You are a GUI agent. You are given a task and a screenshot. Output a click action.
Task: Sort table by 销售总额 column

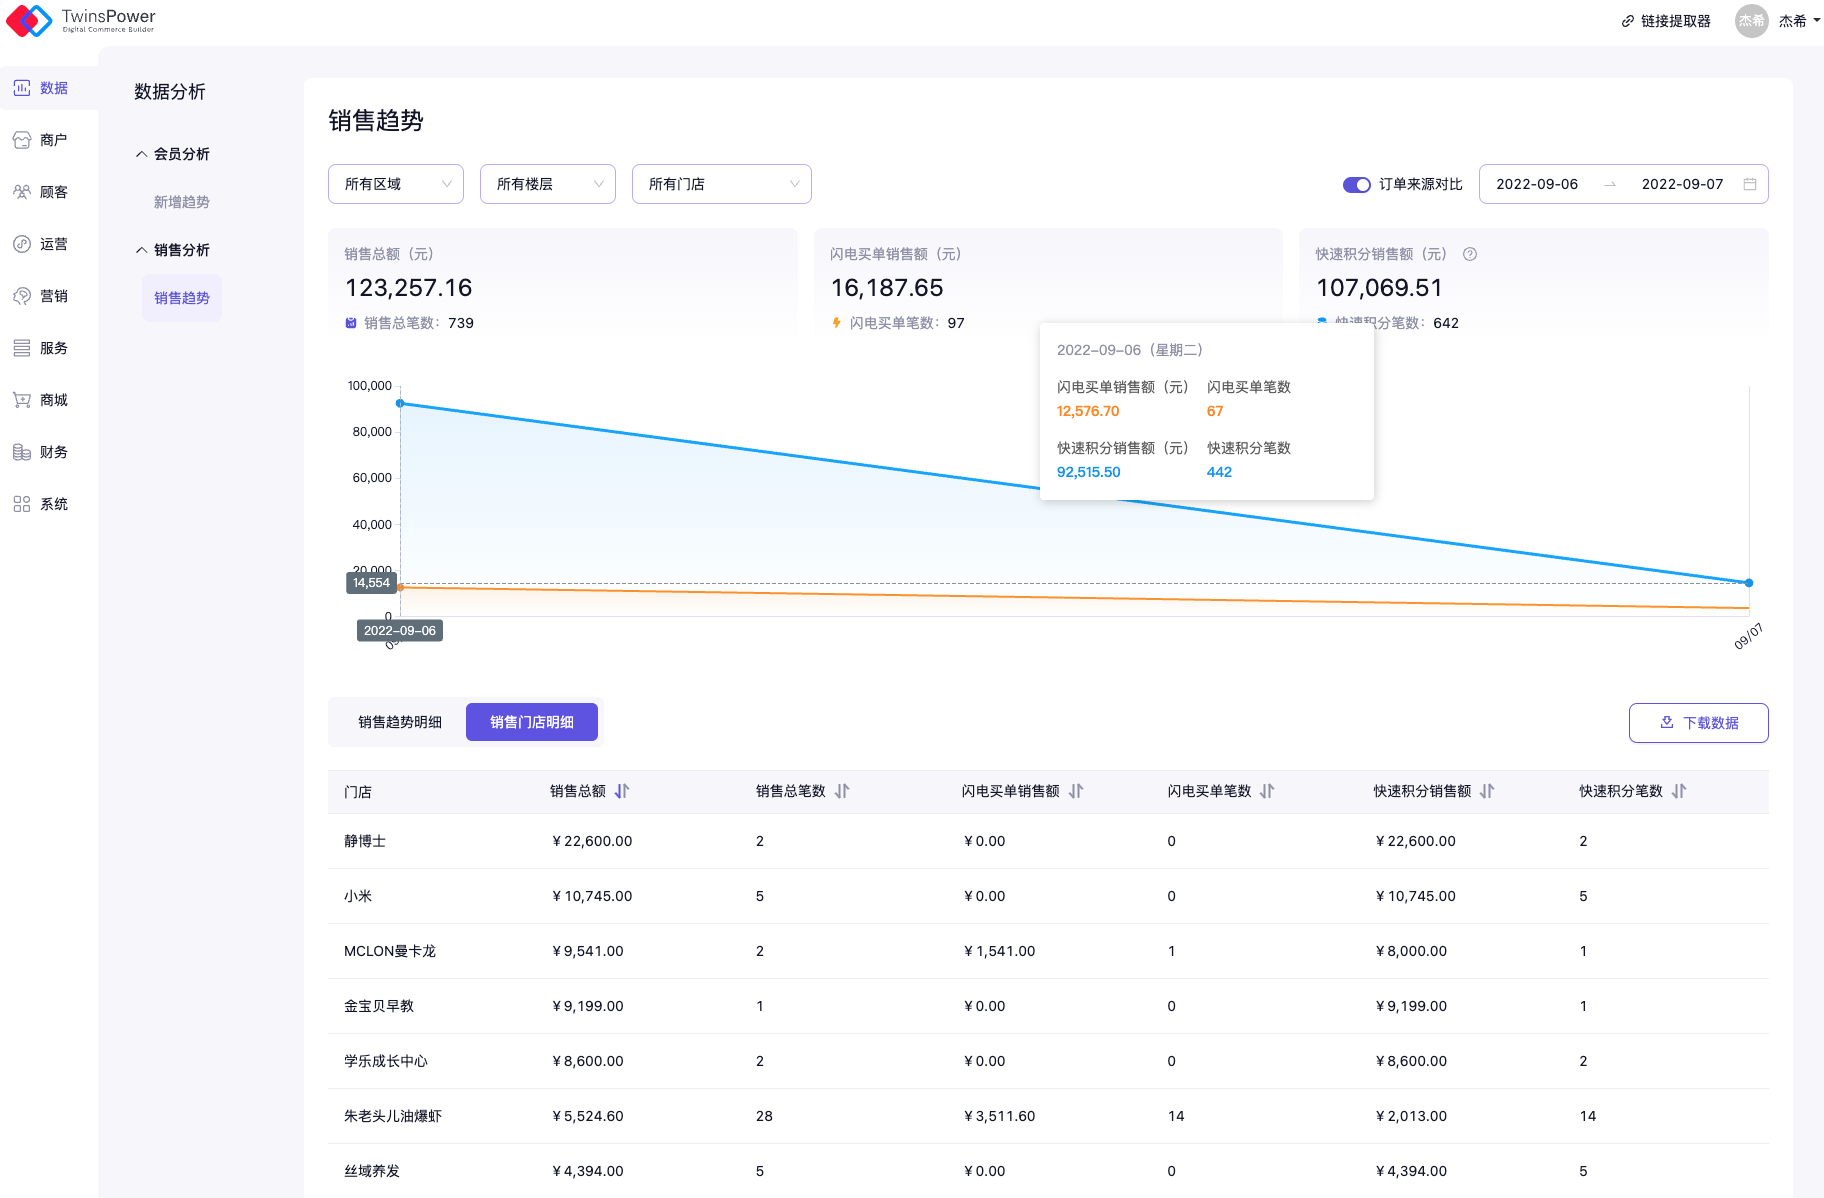[x=622, y=791]
